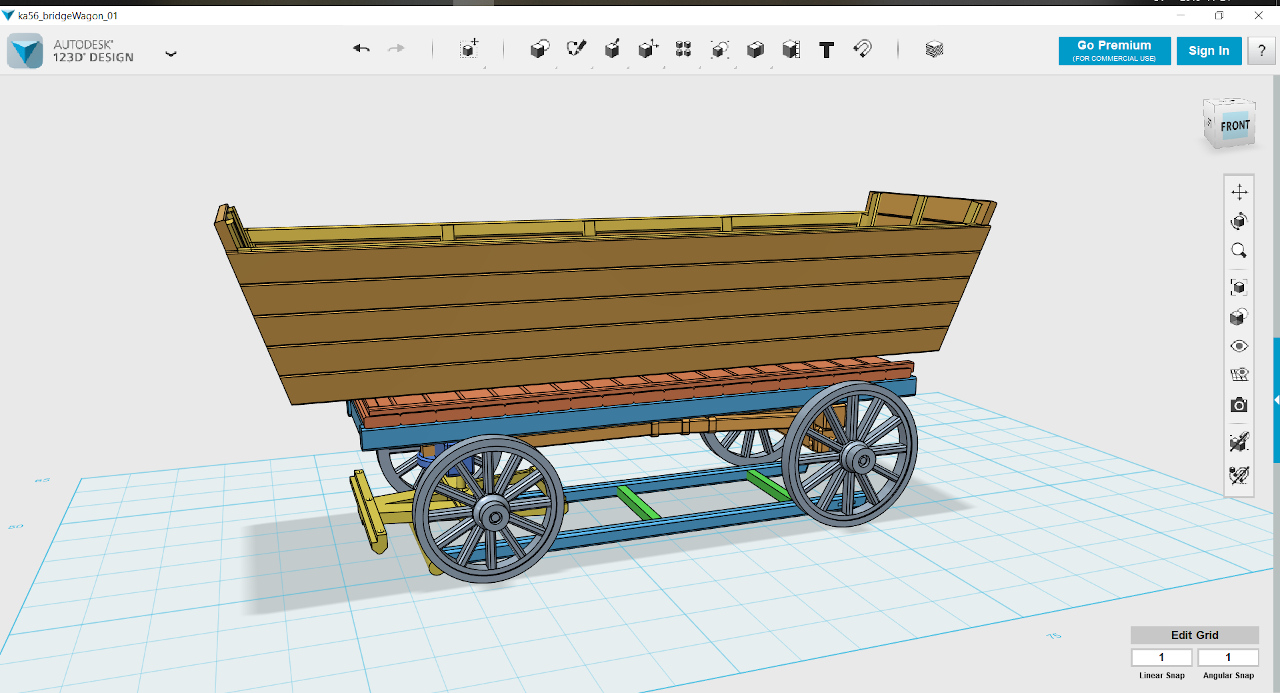Open the Pattern tool menu
This screenshot has width=1280, height=693.
pyautogui.click(x=684, y=49)
